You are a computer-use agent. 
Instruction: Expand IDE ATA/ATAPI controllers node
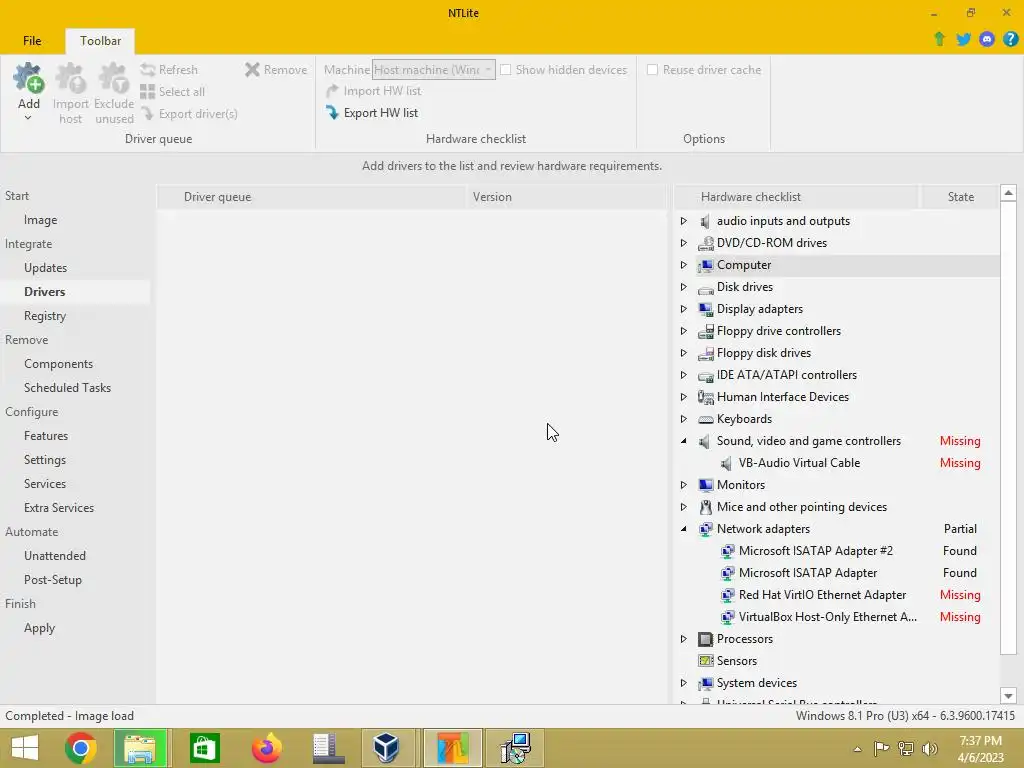click(x=684, y=375)
